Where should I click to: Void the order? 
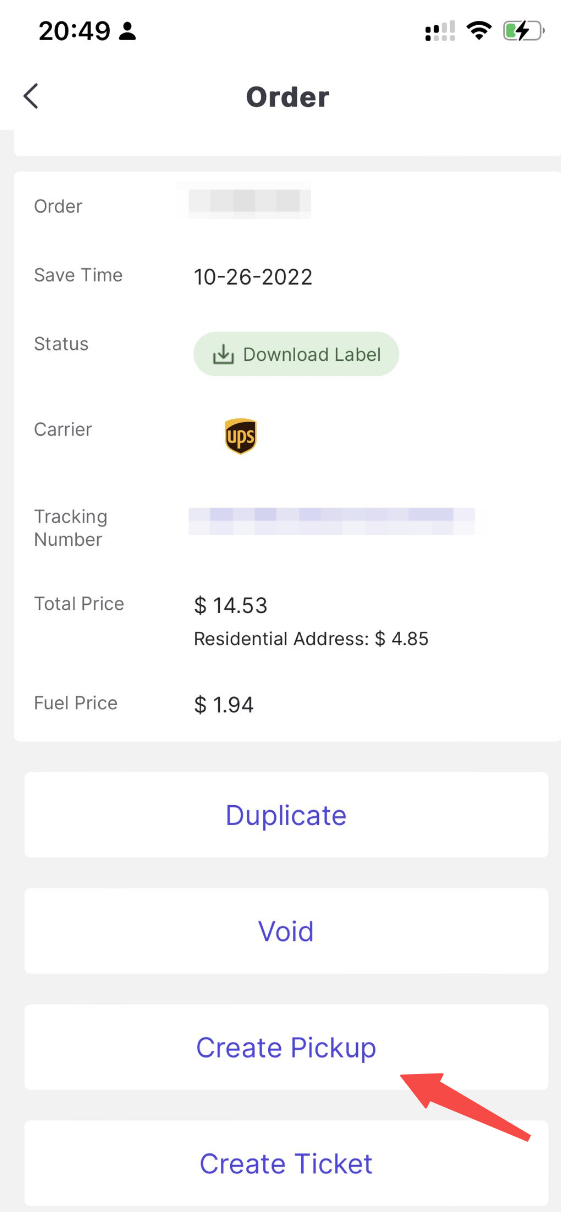point(286,931)
